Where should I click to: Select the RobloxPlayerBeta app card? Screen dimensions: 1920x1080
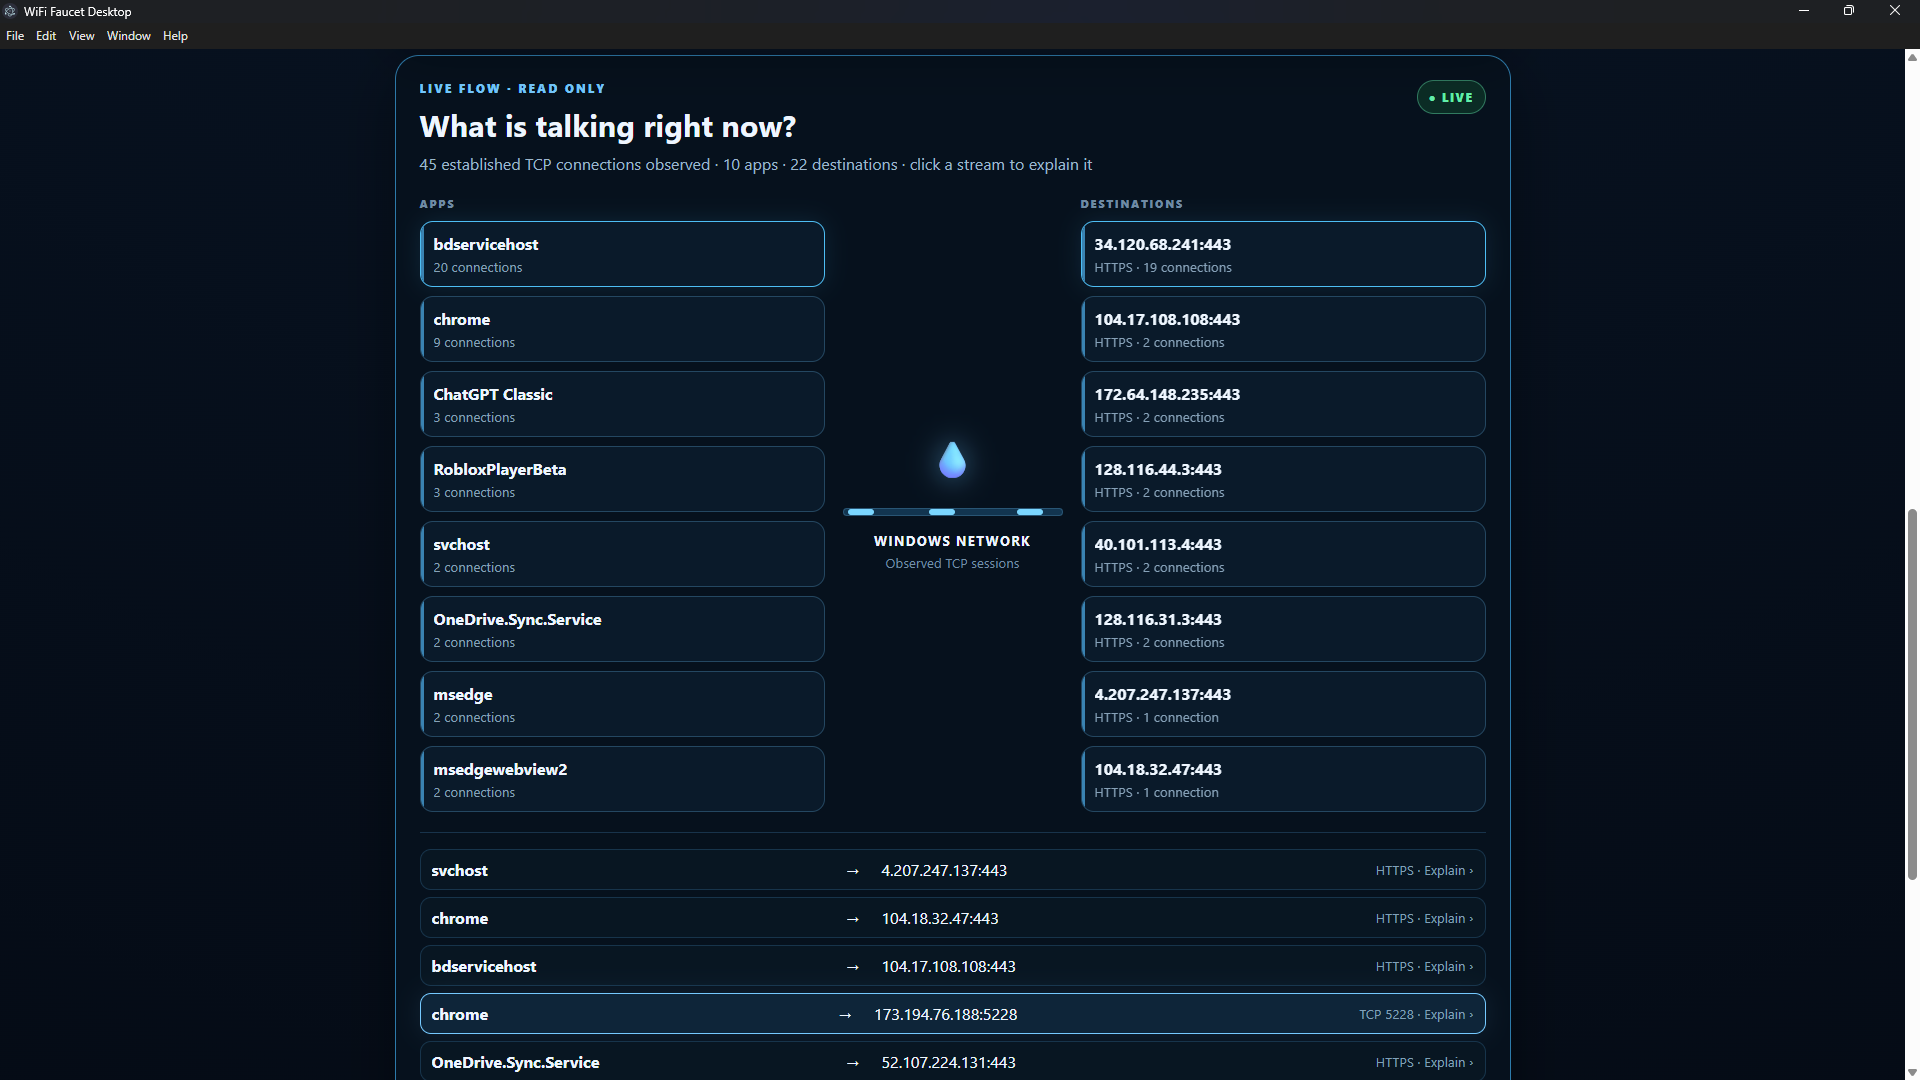click(622, 479)
